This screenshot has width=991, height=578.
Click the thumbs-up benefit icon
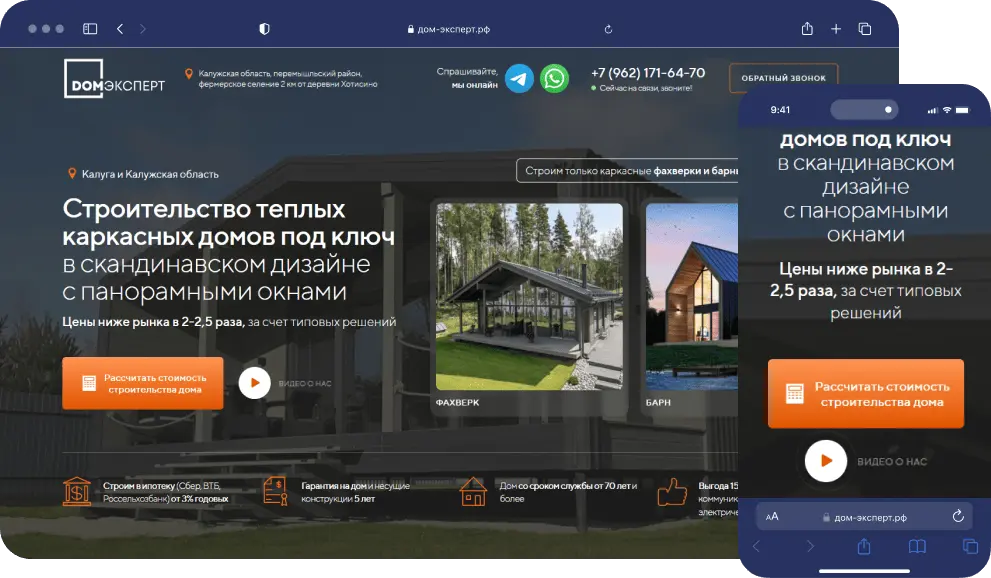click(672, 492)
